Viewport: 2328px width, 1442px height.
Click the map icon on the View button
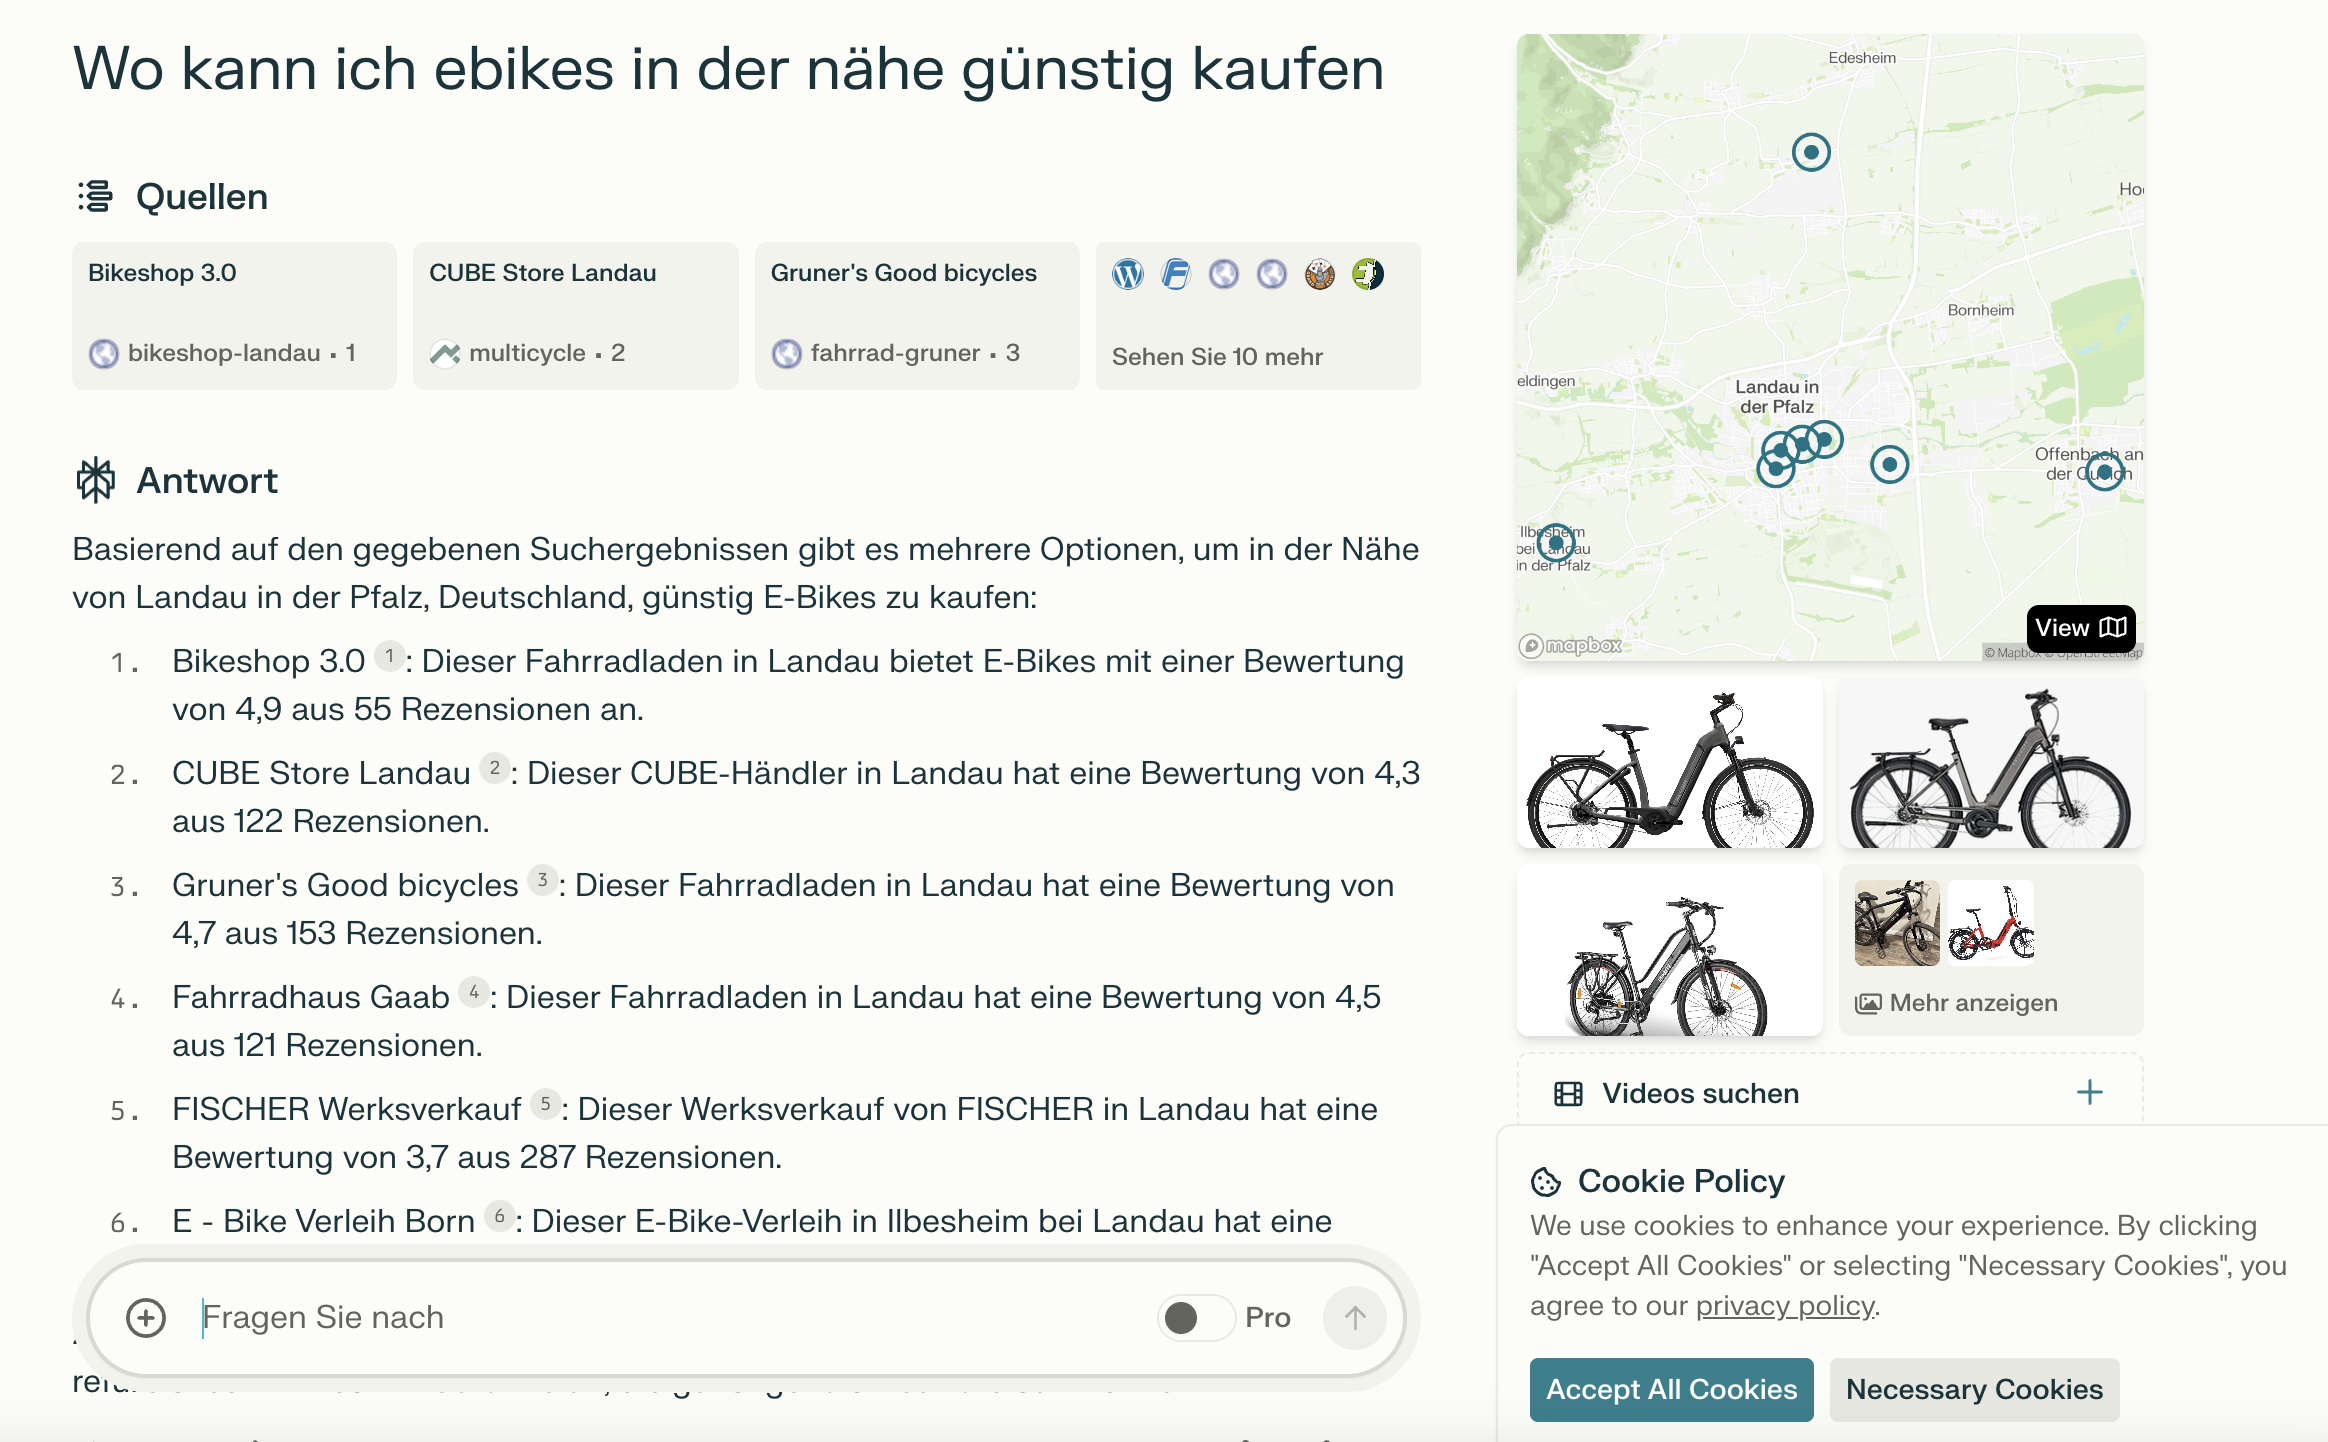pyautogui.click(x=2112, y=628)
